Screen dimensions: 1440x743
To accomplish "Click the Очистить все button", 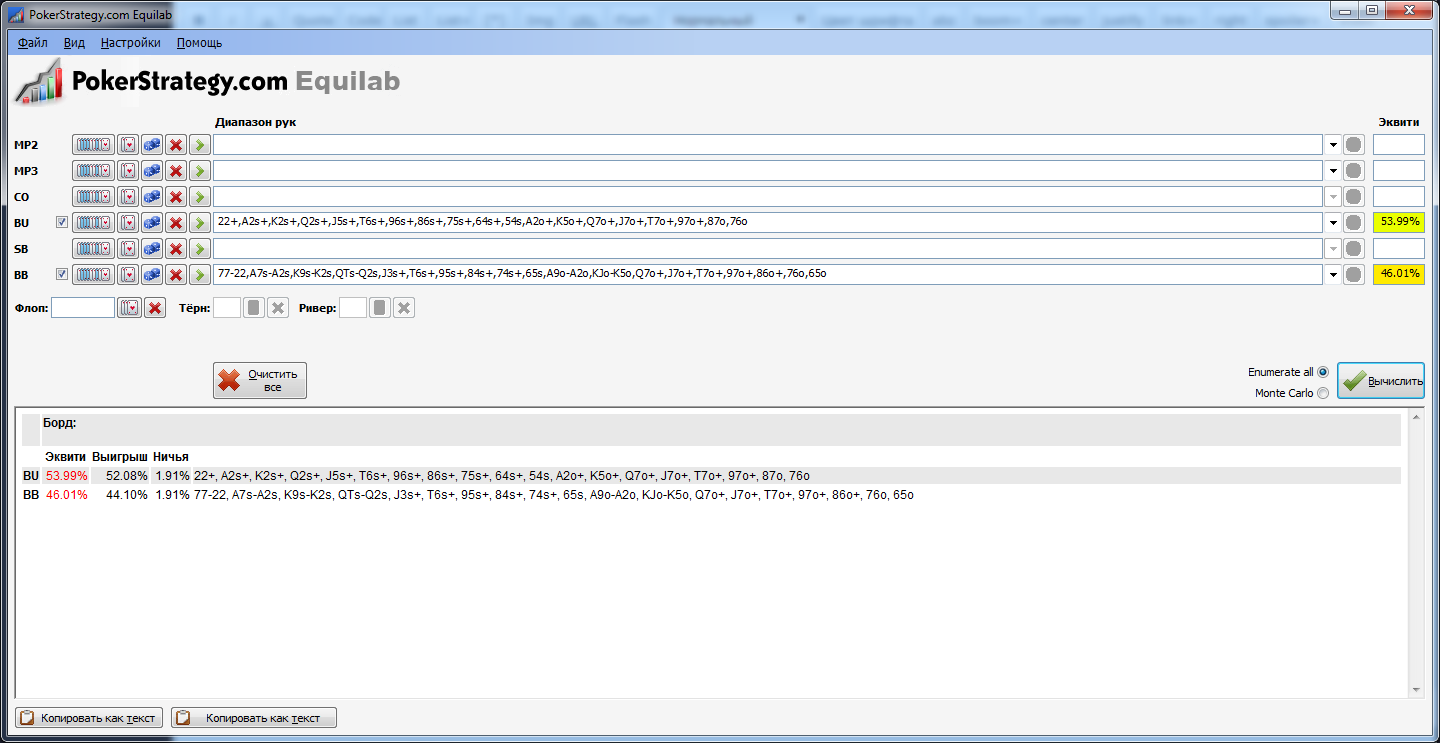I will [260, 380].
